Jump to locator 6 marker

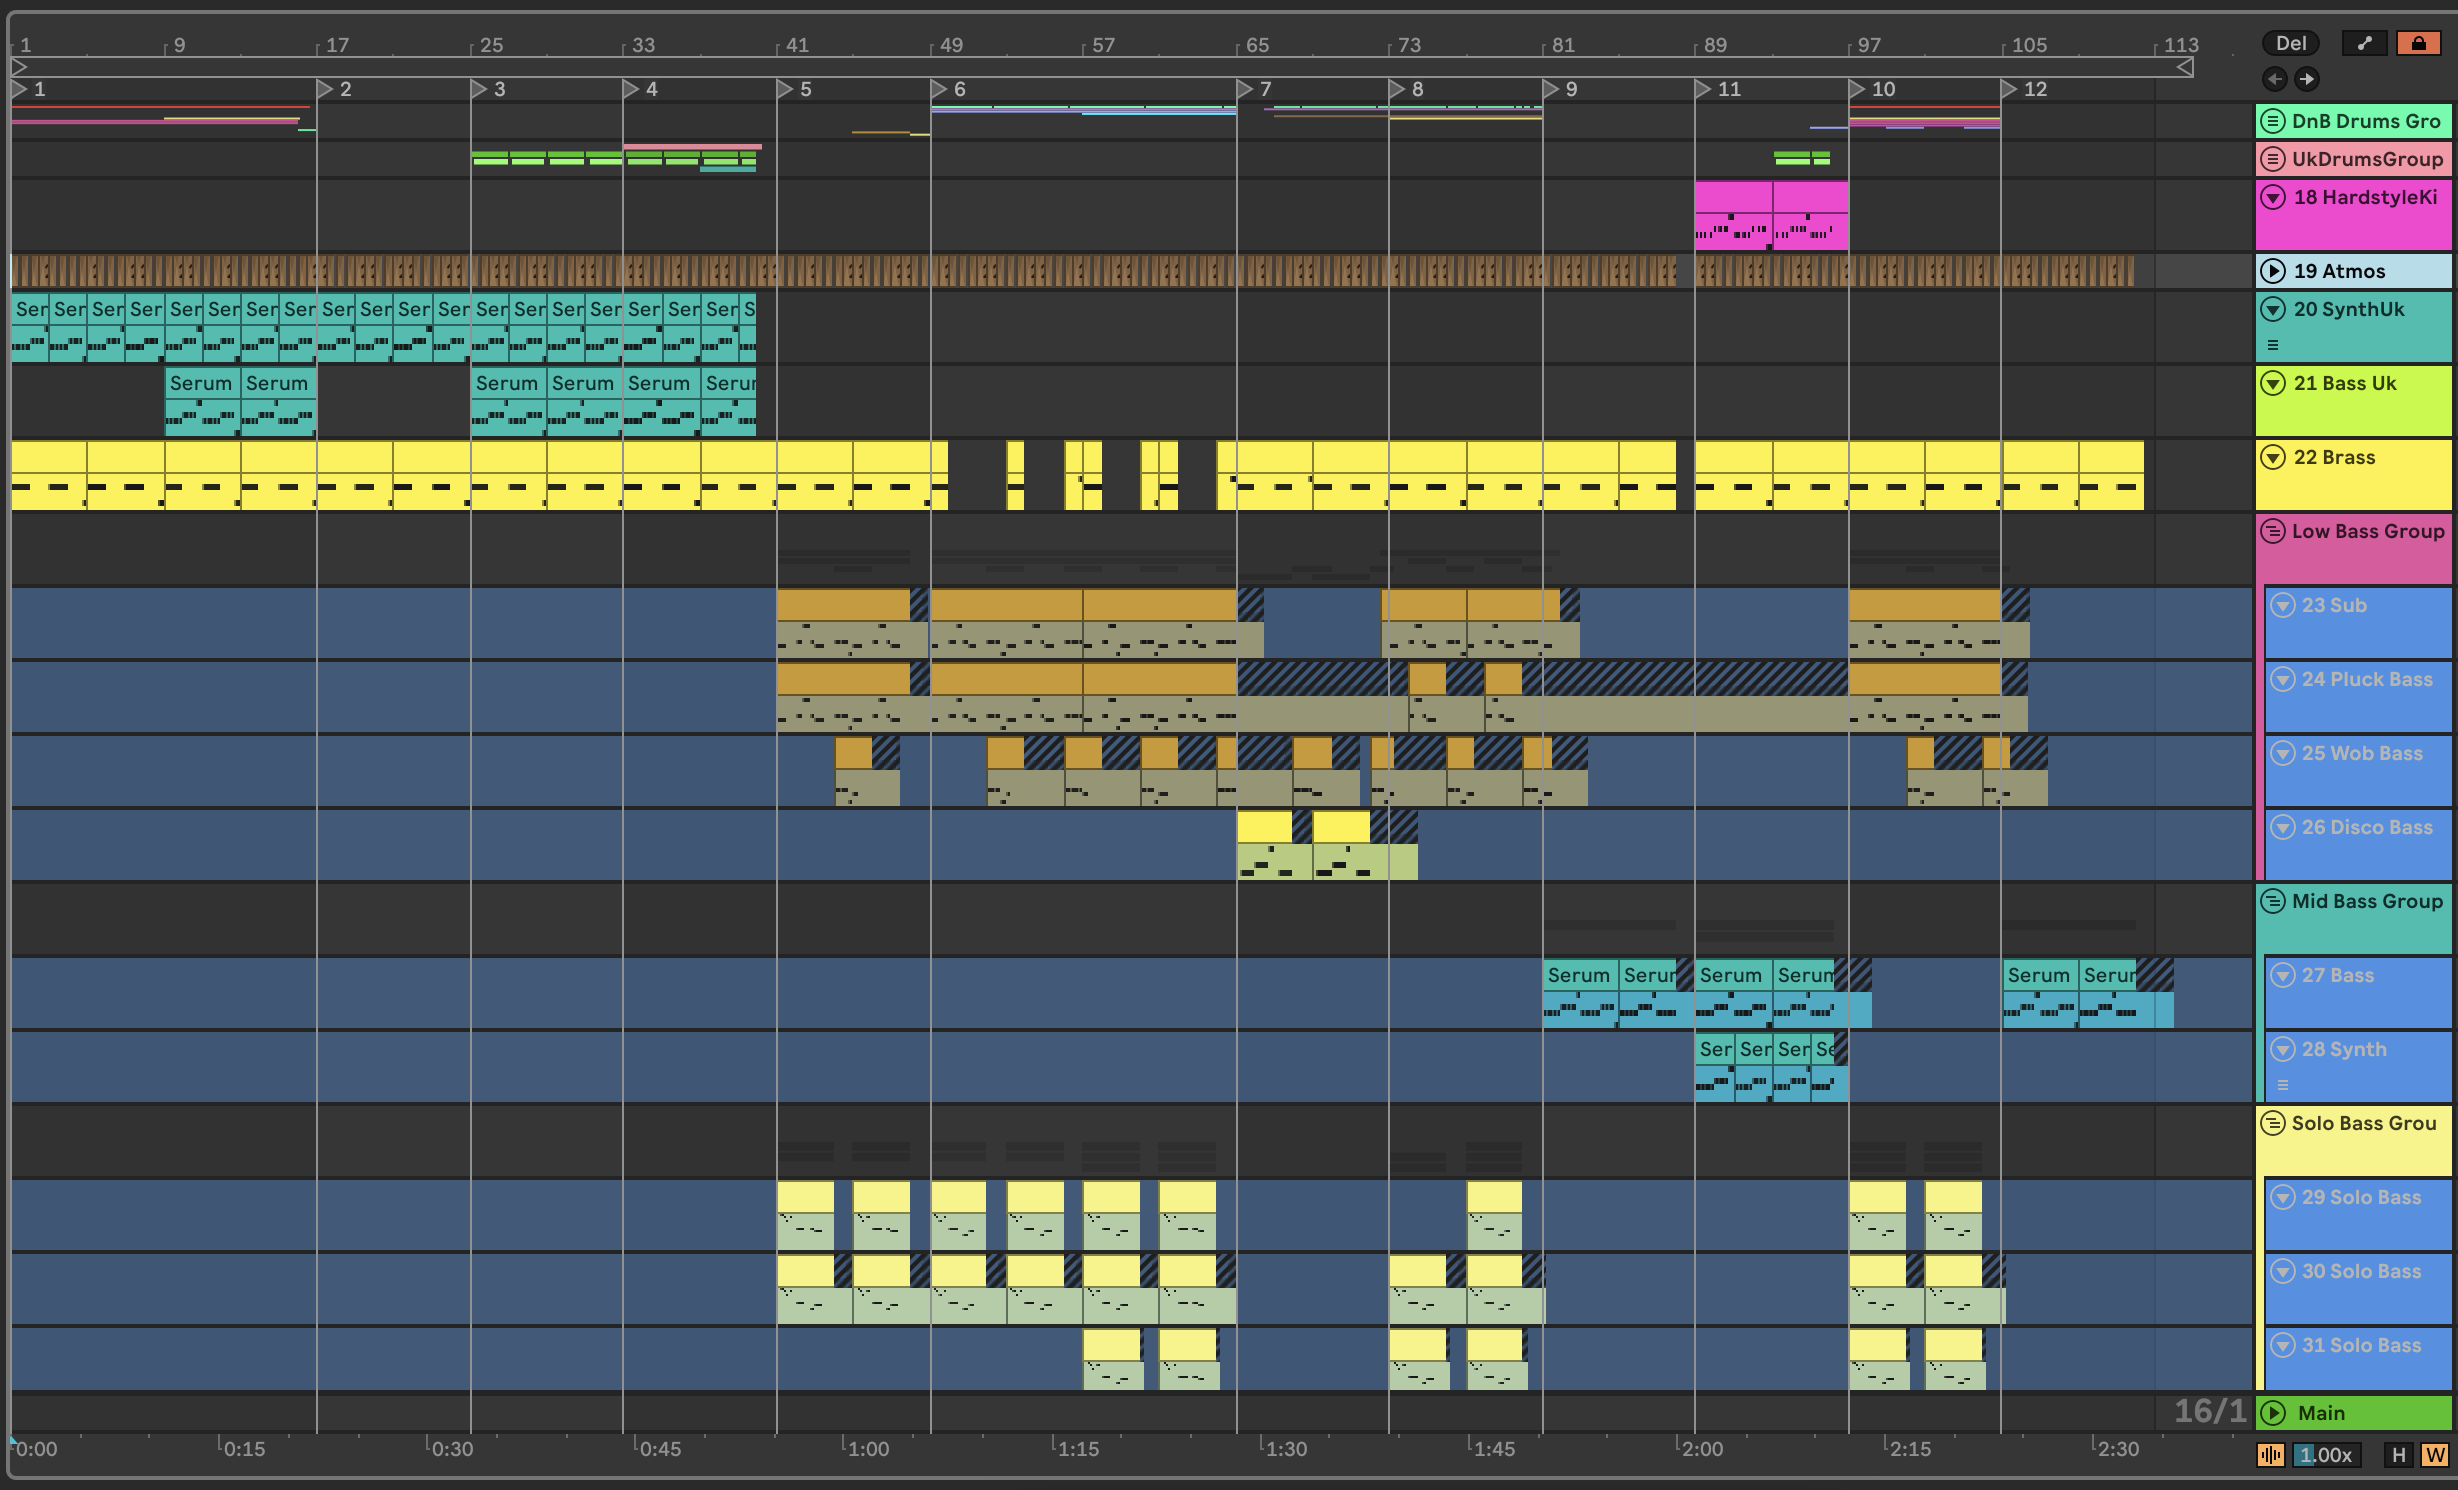939,89
